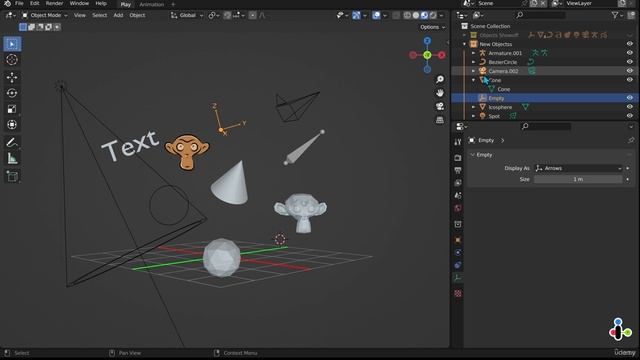The image size is (640, 360).
Task: Select the Scale tool
Action: 12,109
